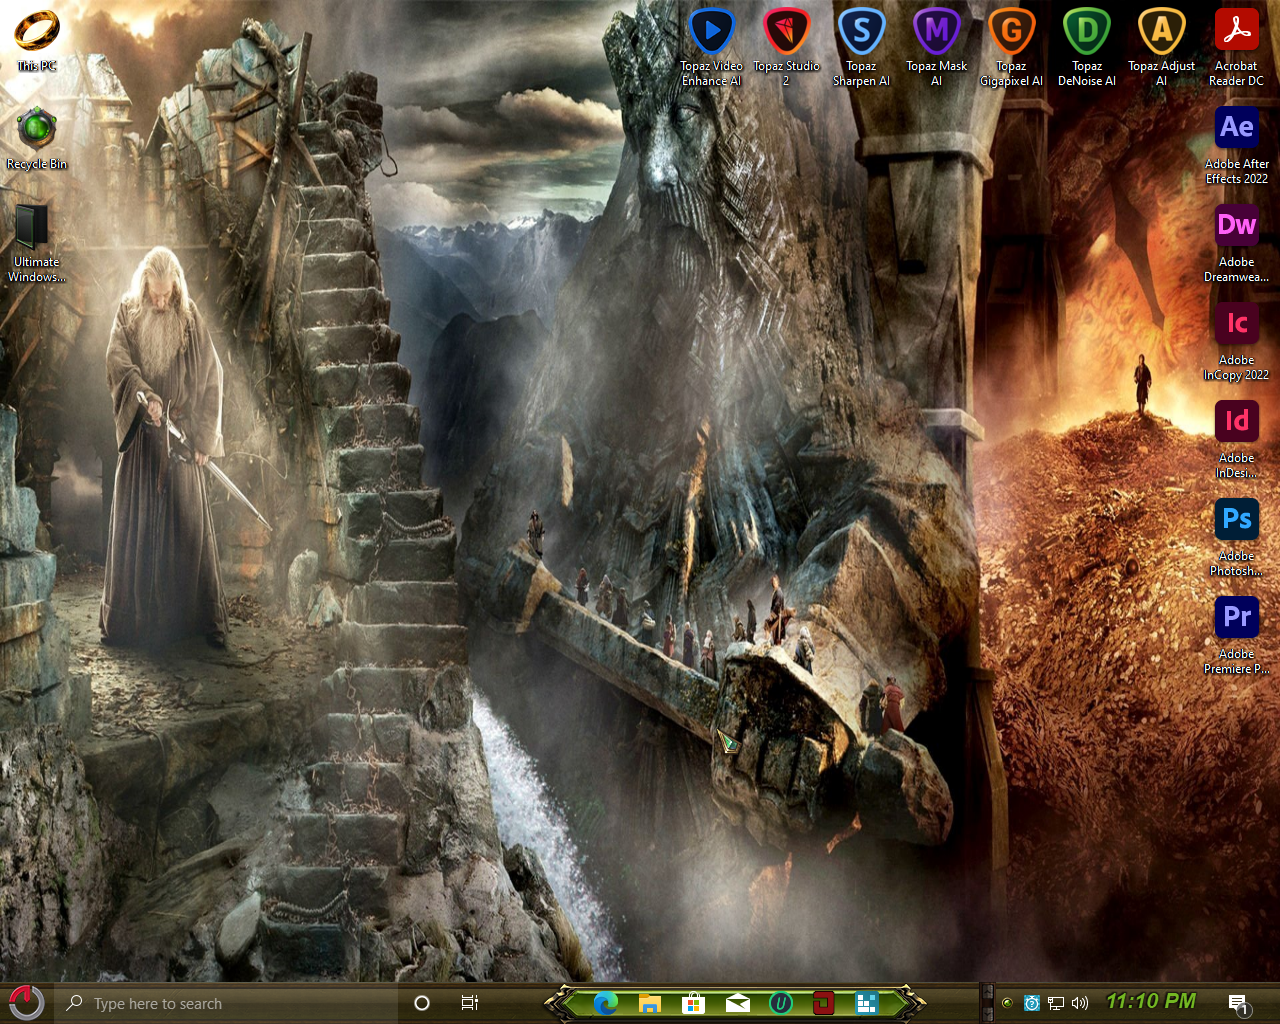Image resolution: width=1280 pixels, height=1024 pixels.
Task: Open the Recycle Bin icon
Action: 37,138
